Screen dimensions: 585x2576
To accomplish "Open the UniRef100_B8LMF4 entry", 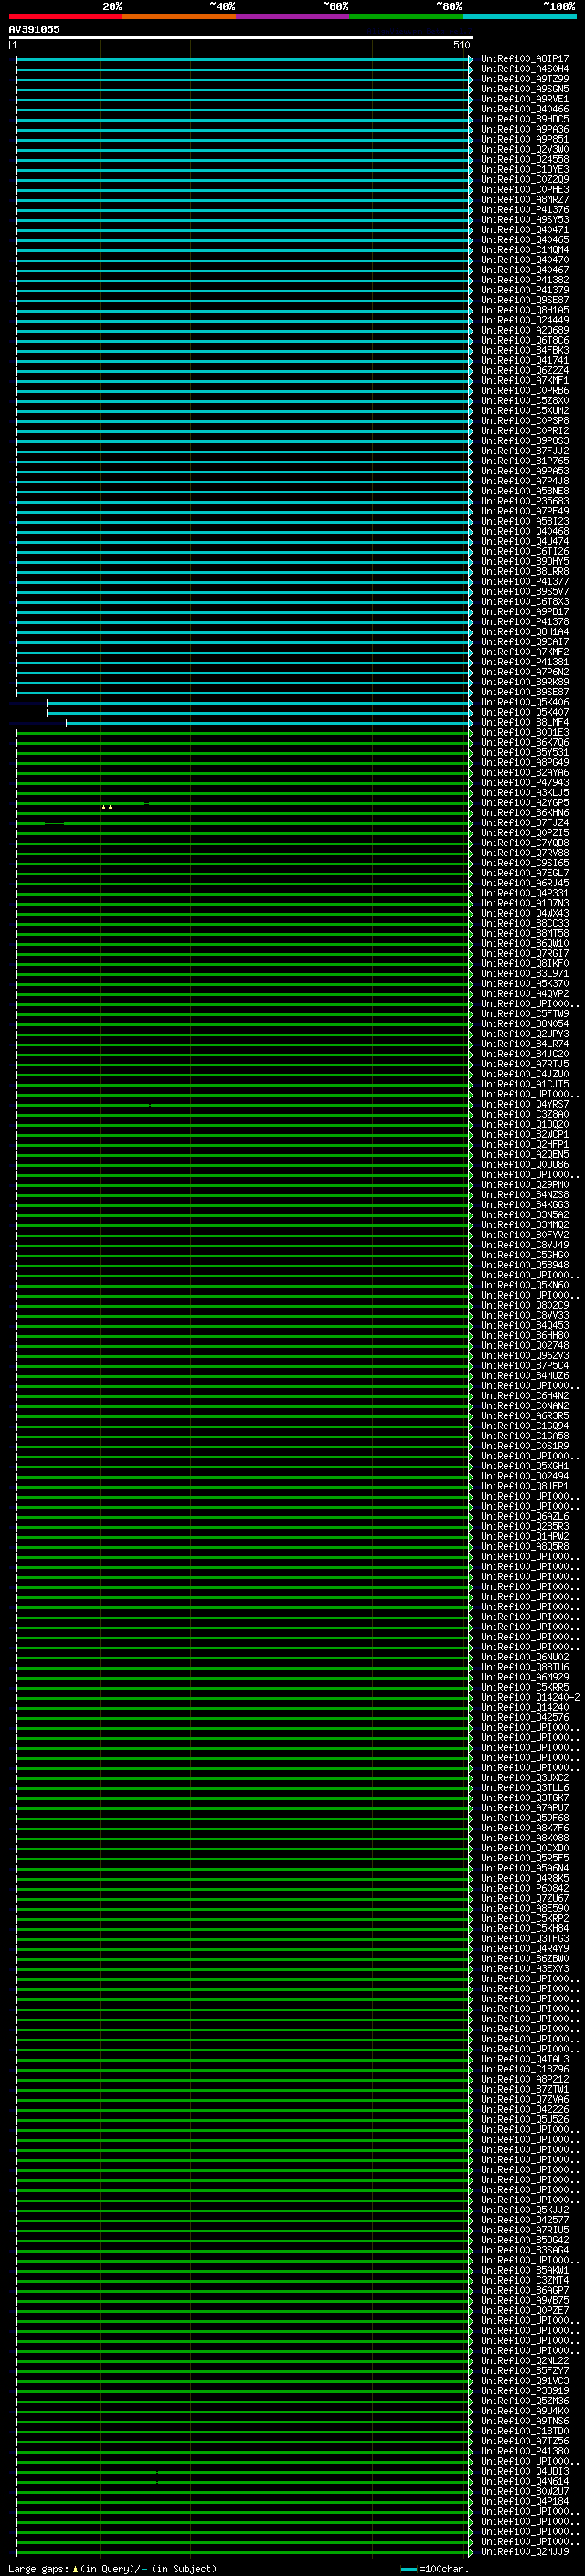I will tap(525, 722).
